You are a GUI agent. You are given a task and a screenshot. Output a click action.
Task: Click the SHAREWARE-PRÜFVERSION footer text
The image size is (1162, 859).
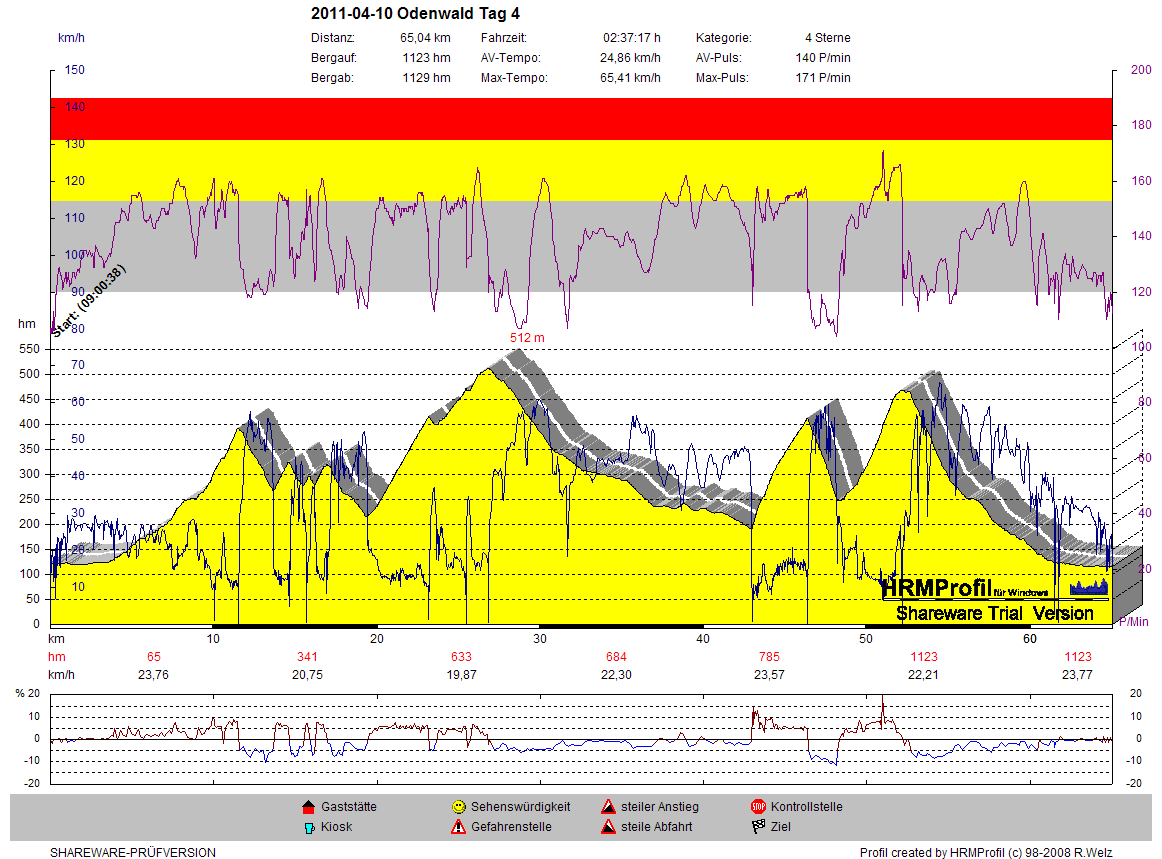tap(133, 853)
